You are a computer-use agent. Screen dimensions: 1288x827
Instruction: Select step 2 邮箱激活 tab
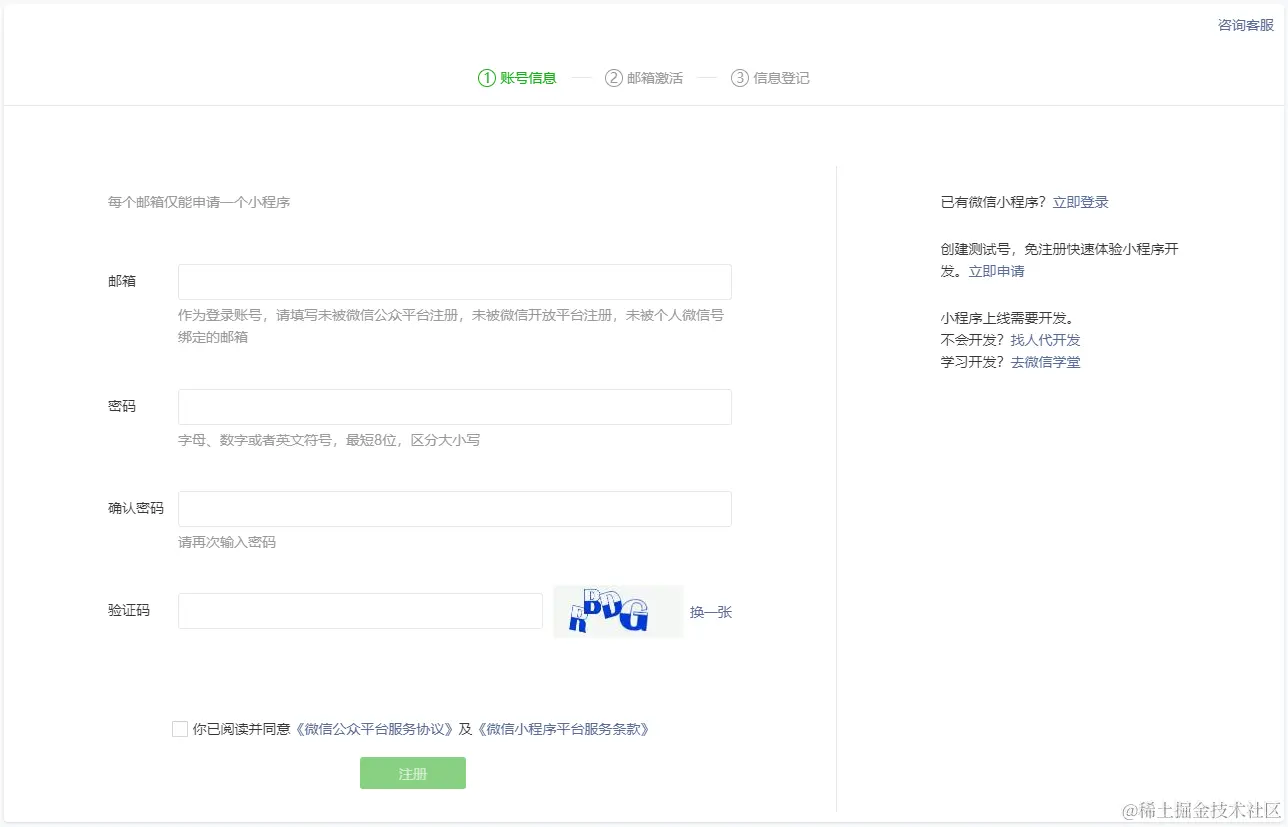click(644, 78)
